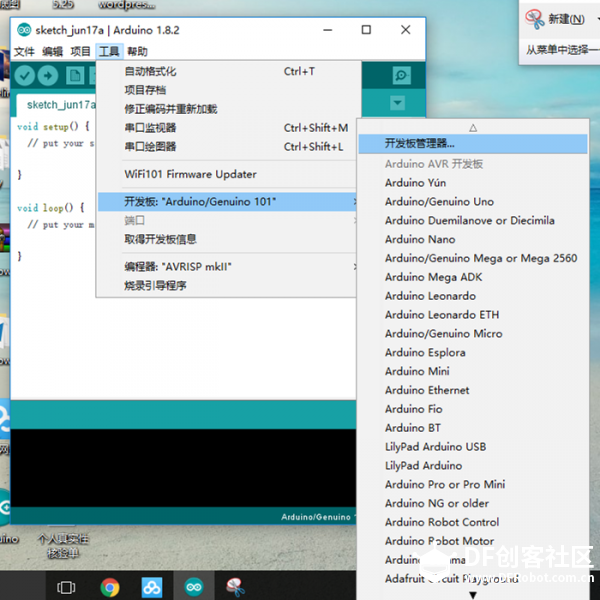This screenshot has width=600, height=600.
Task: Select Arduino Mega ADK board
Action: 473,277
